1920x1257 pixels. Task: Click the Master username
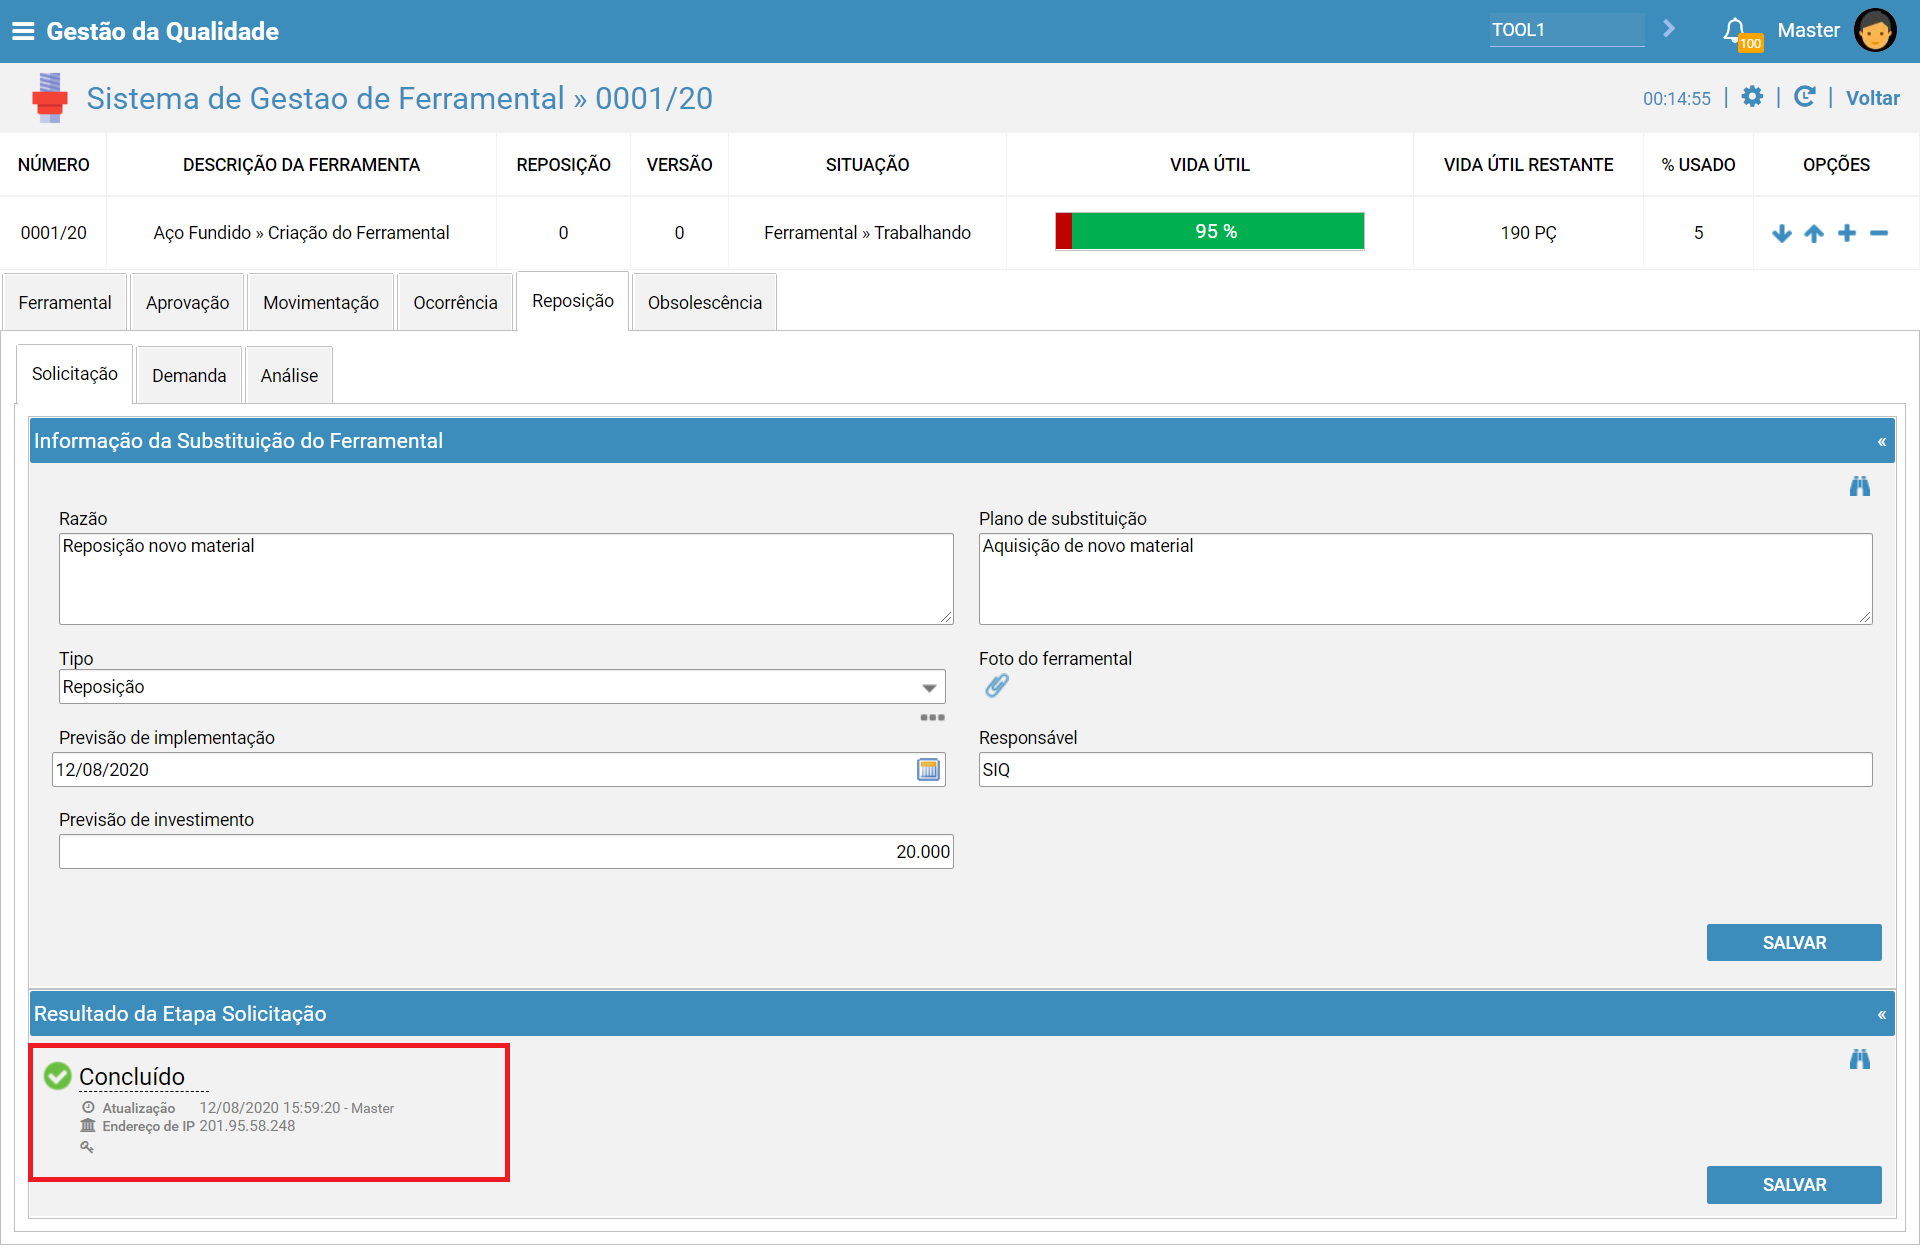click(x=1808, y=31)
